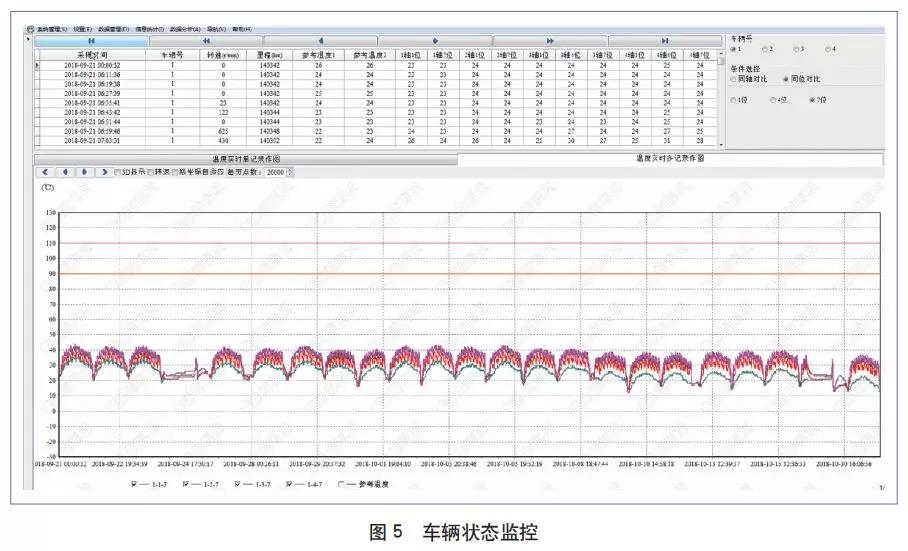The image size is (908, 551).
Task: Click fast forward records navigation button
Action: coord(550,41)
